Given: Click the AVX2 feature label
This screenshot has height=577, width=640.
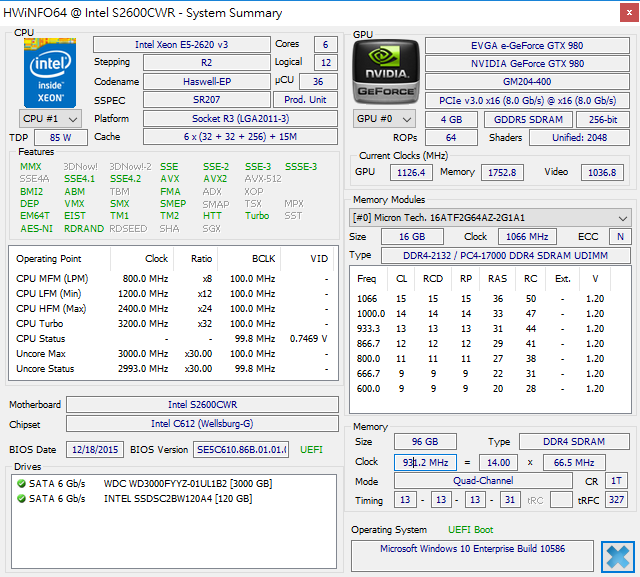Looking at the screenshot, I should (x=215, y=179).
